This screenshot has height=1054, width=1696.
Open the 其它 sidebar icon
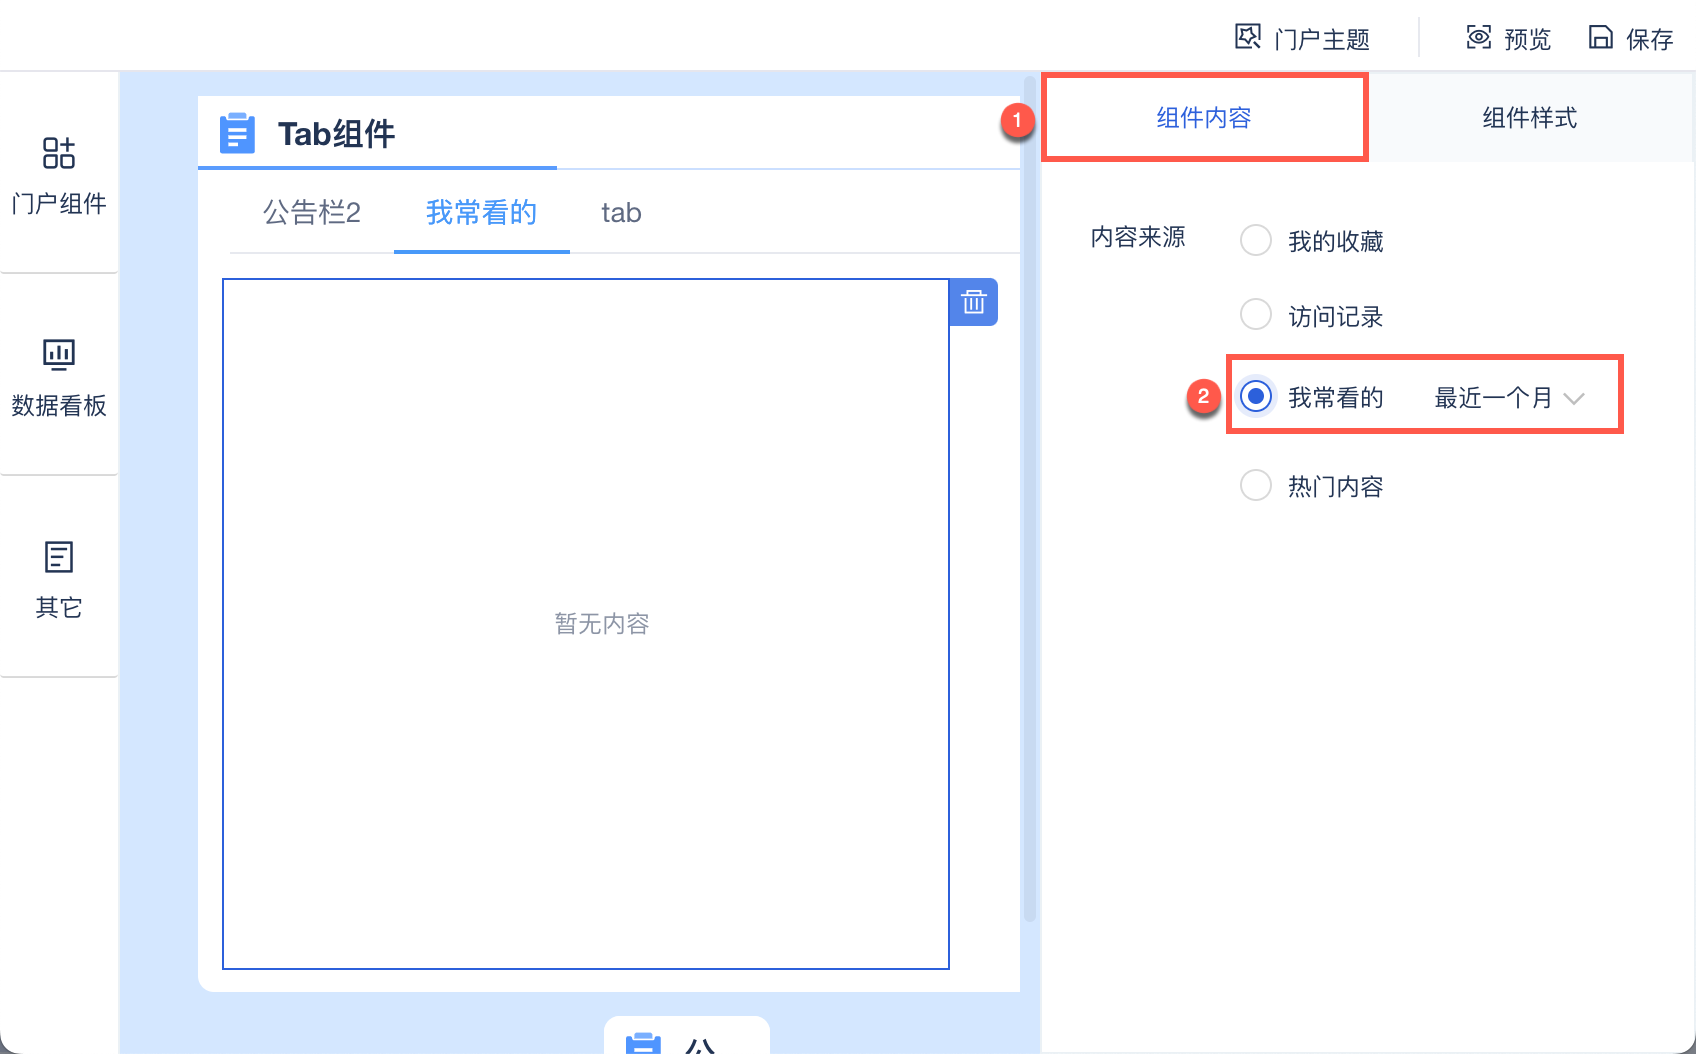tap(59, 556)
